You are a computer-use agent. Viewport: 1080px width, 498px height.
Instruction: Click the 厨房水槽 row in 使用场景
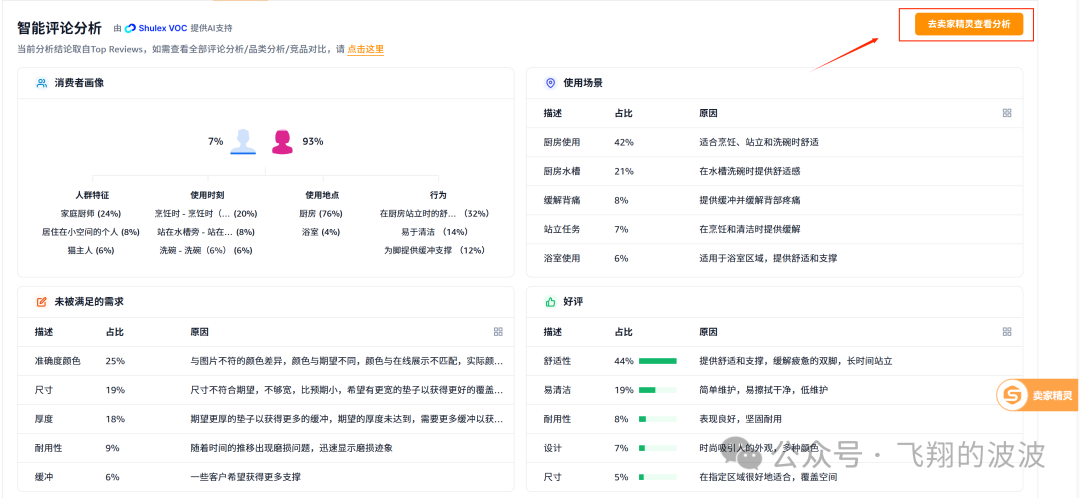(x=774, y=171)
